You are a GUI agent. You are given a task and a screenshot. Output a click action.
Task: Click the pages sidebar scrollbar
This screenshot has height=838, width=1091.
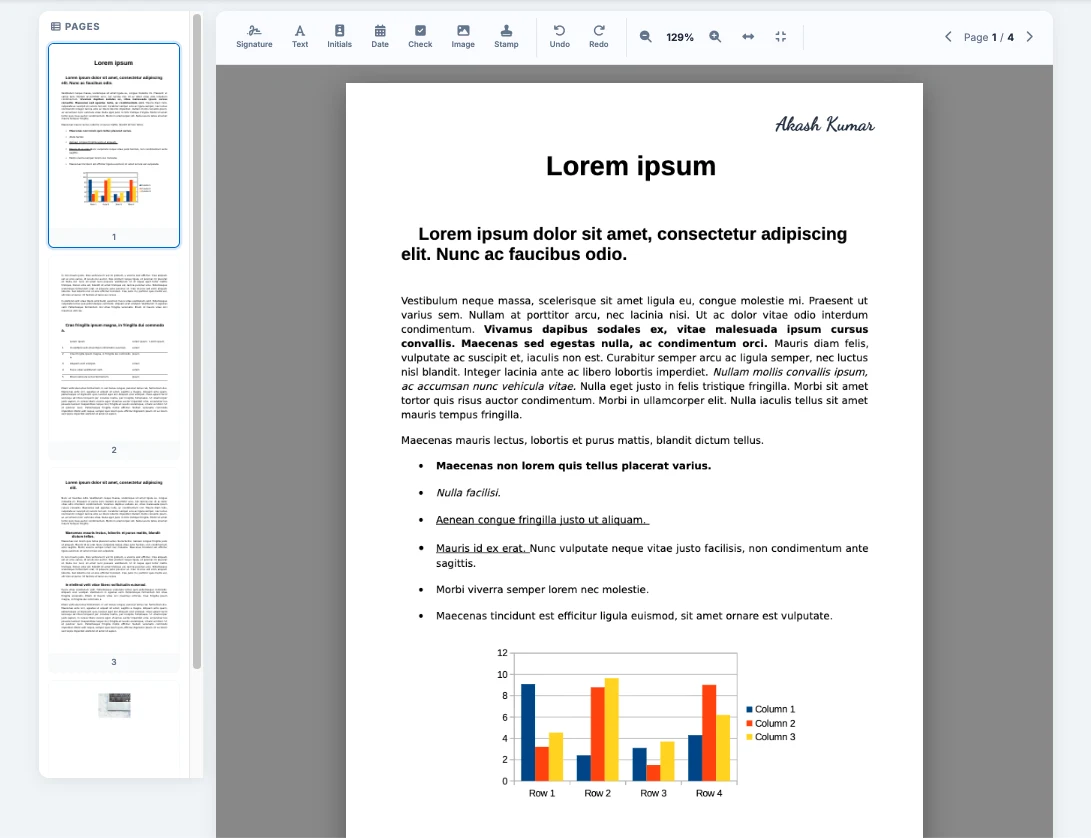coord(197,341)
